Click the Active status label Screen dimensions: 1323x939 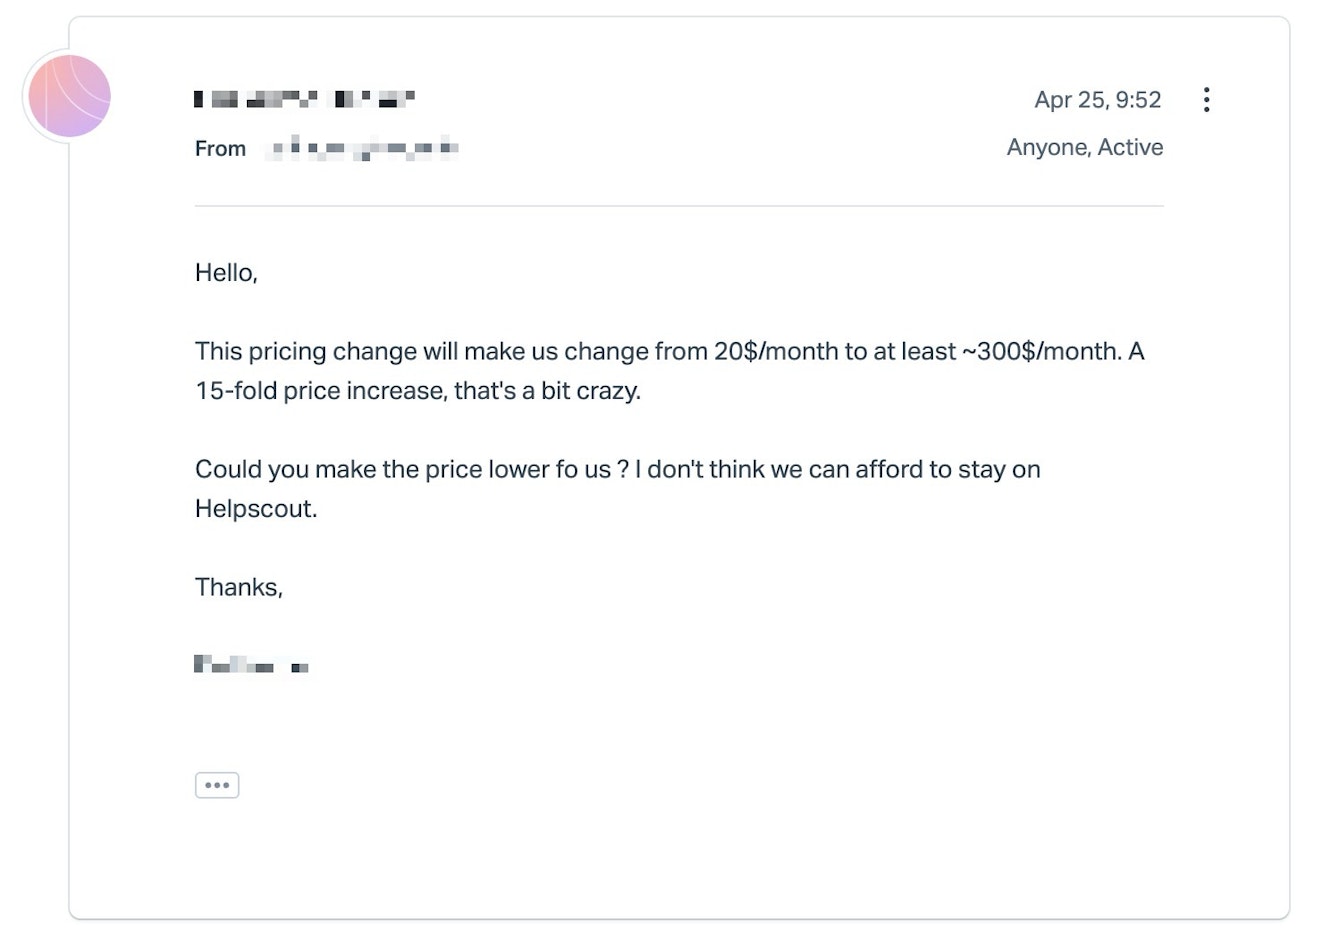click(x=1131, y=147)
